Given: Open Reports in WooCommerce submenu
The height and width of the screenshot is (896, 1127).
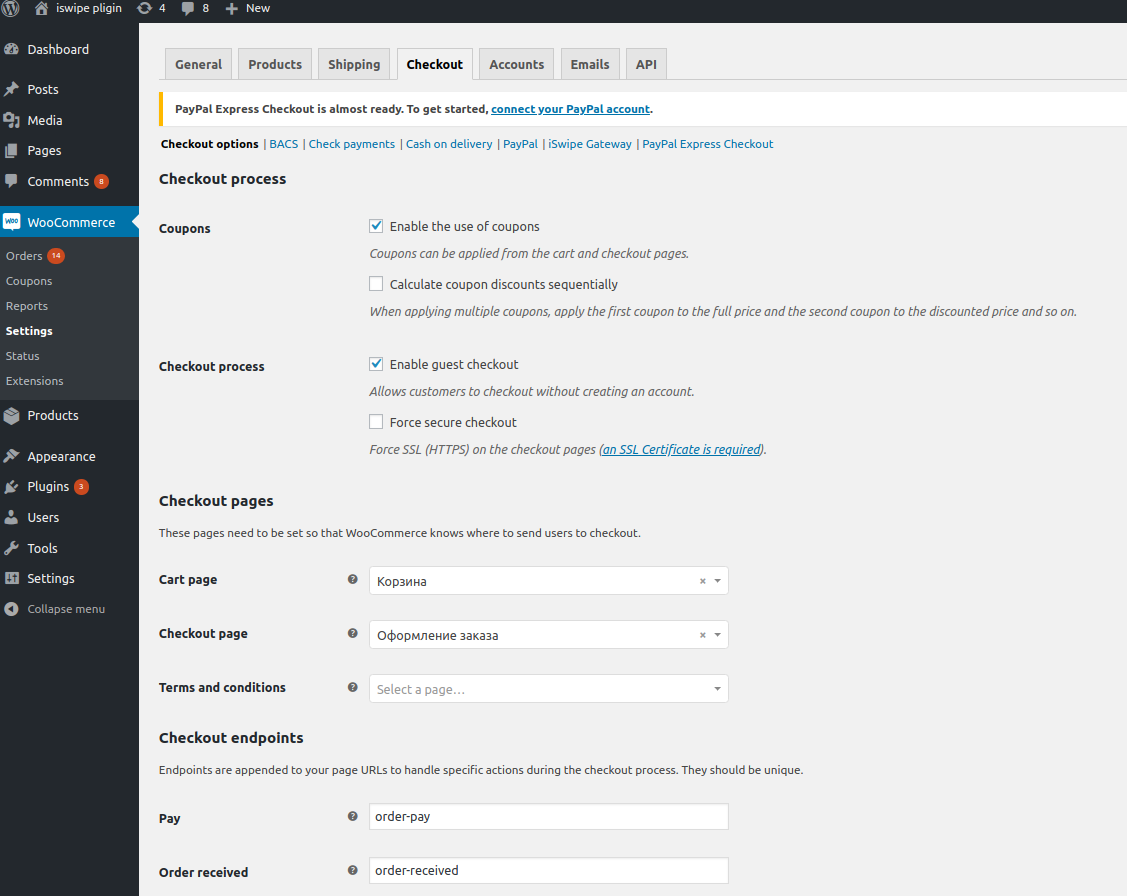Looking at the screenshot, I should tap(27, 306).
